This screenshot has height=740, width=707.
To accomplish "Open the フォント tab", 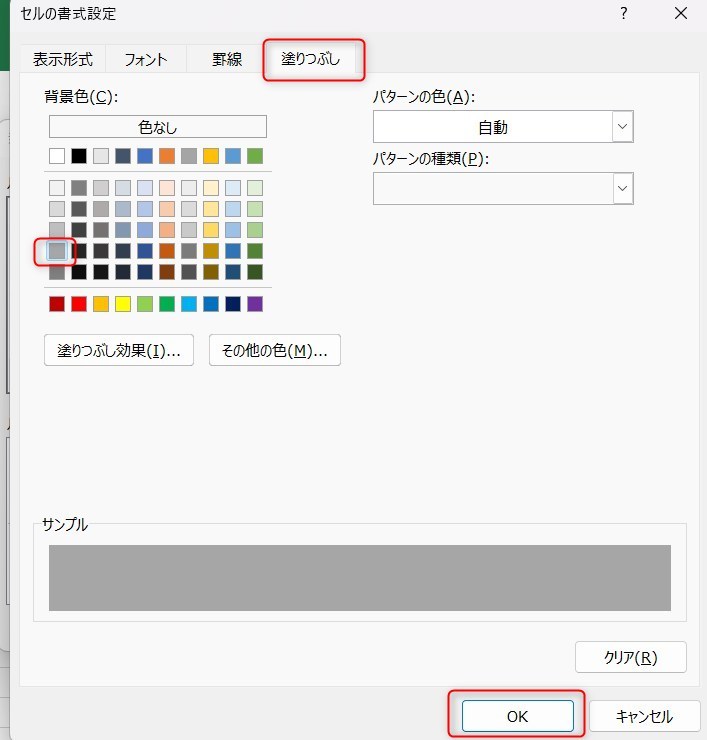I will (x=146, y=59).
